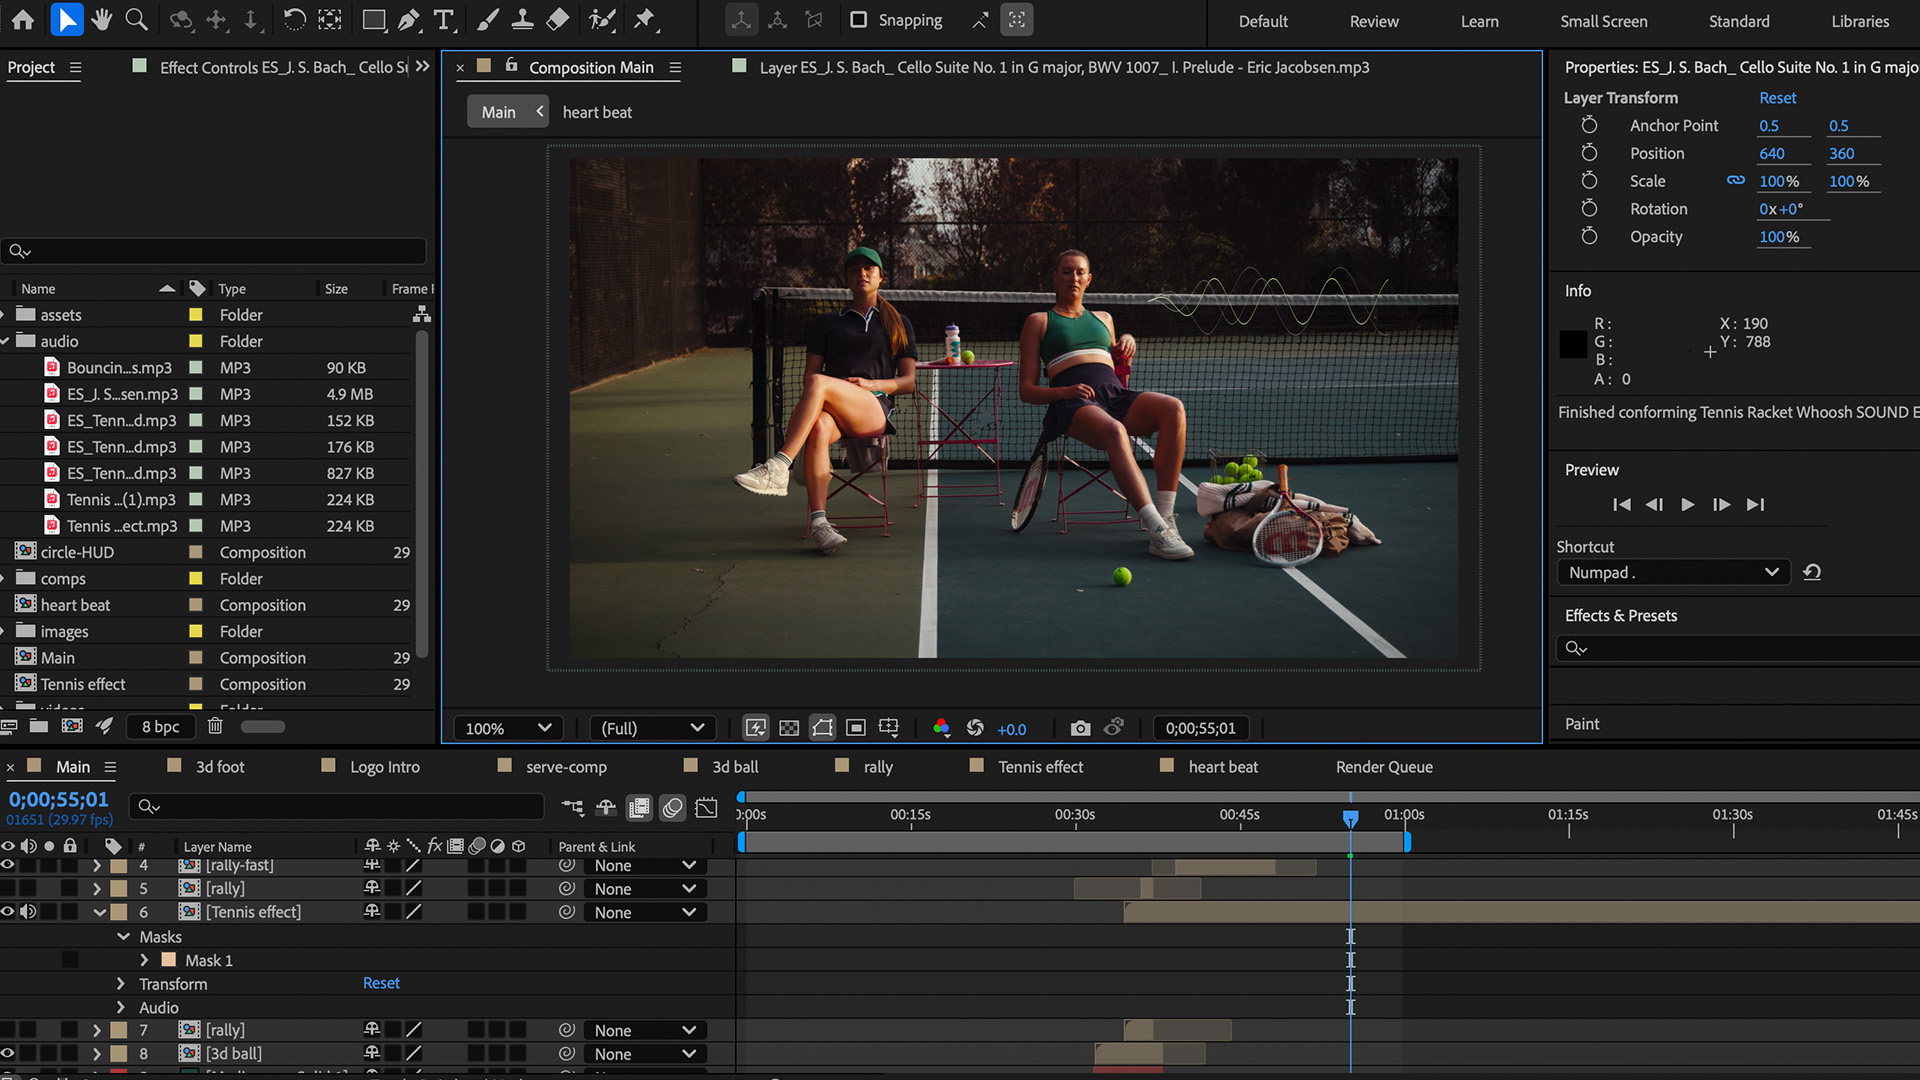Screen dimensions: 1920x1080
Task: Delete selected project item with trash icon
Action: pos(215,726)
